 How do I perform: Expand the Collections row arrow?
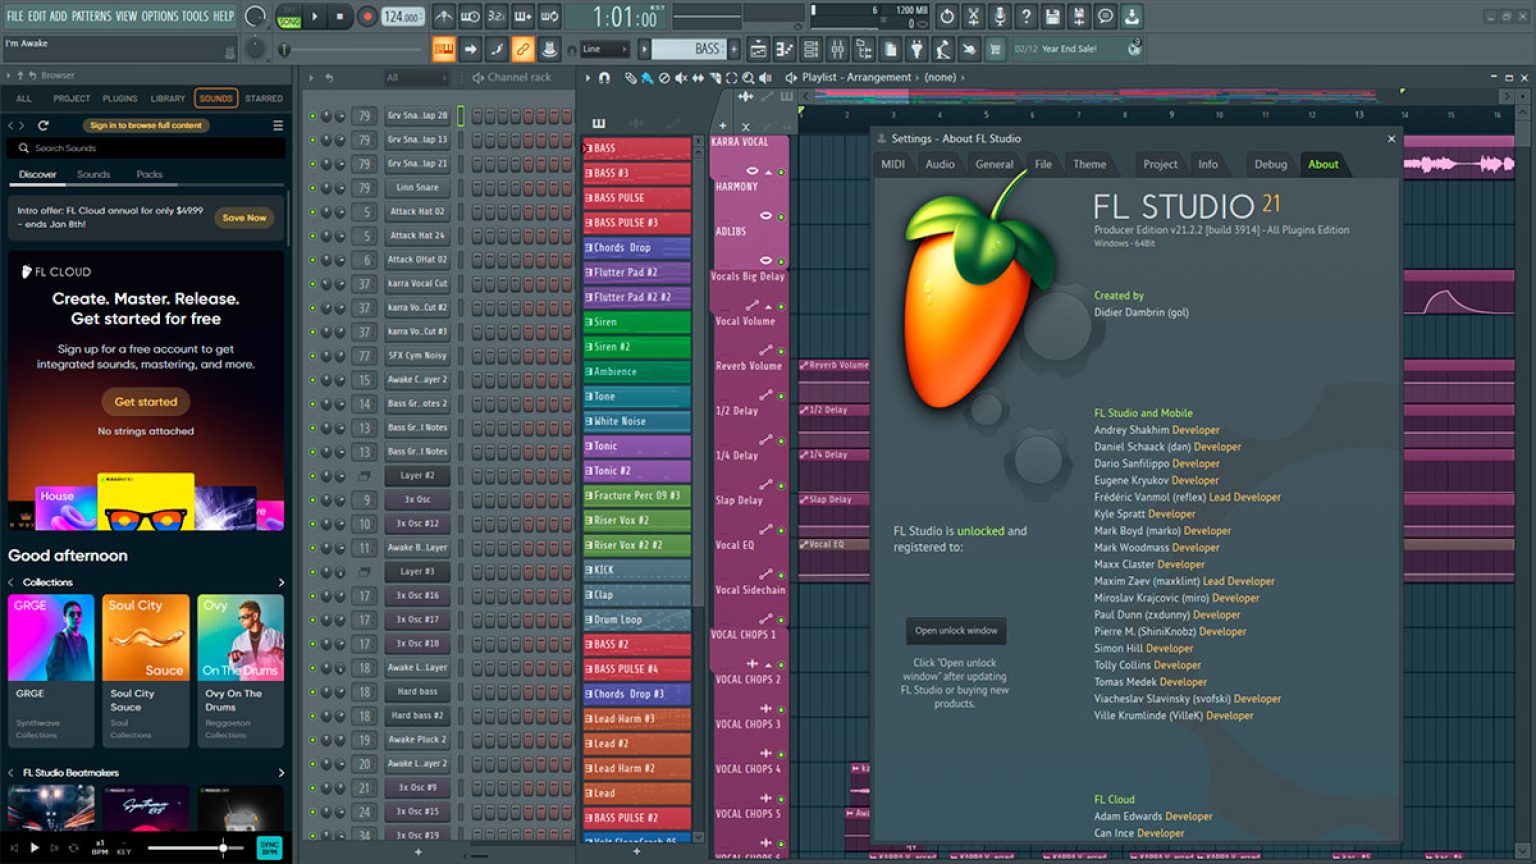pyautogui.click(x=281, y=582)
